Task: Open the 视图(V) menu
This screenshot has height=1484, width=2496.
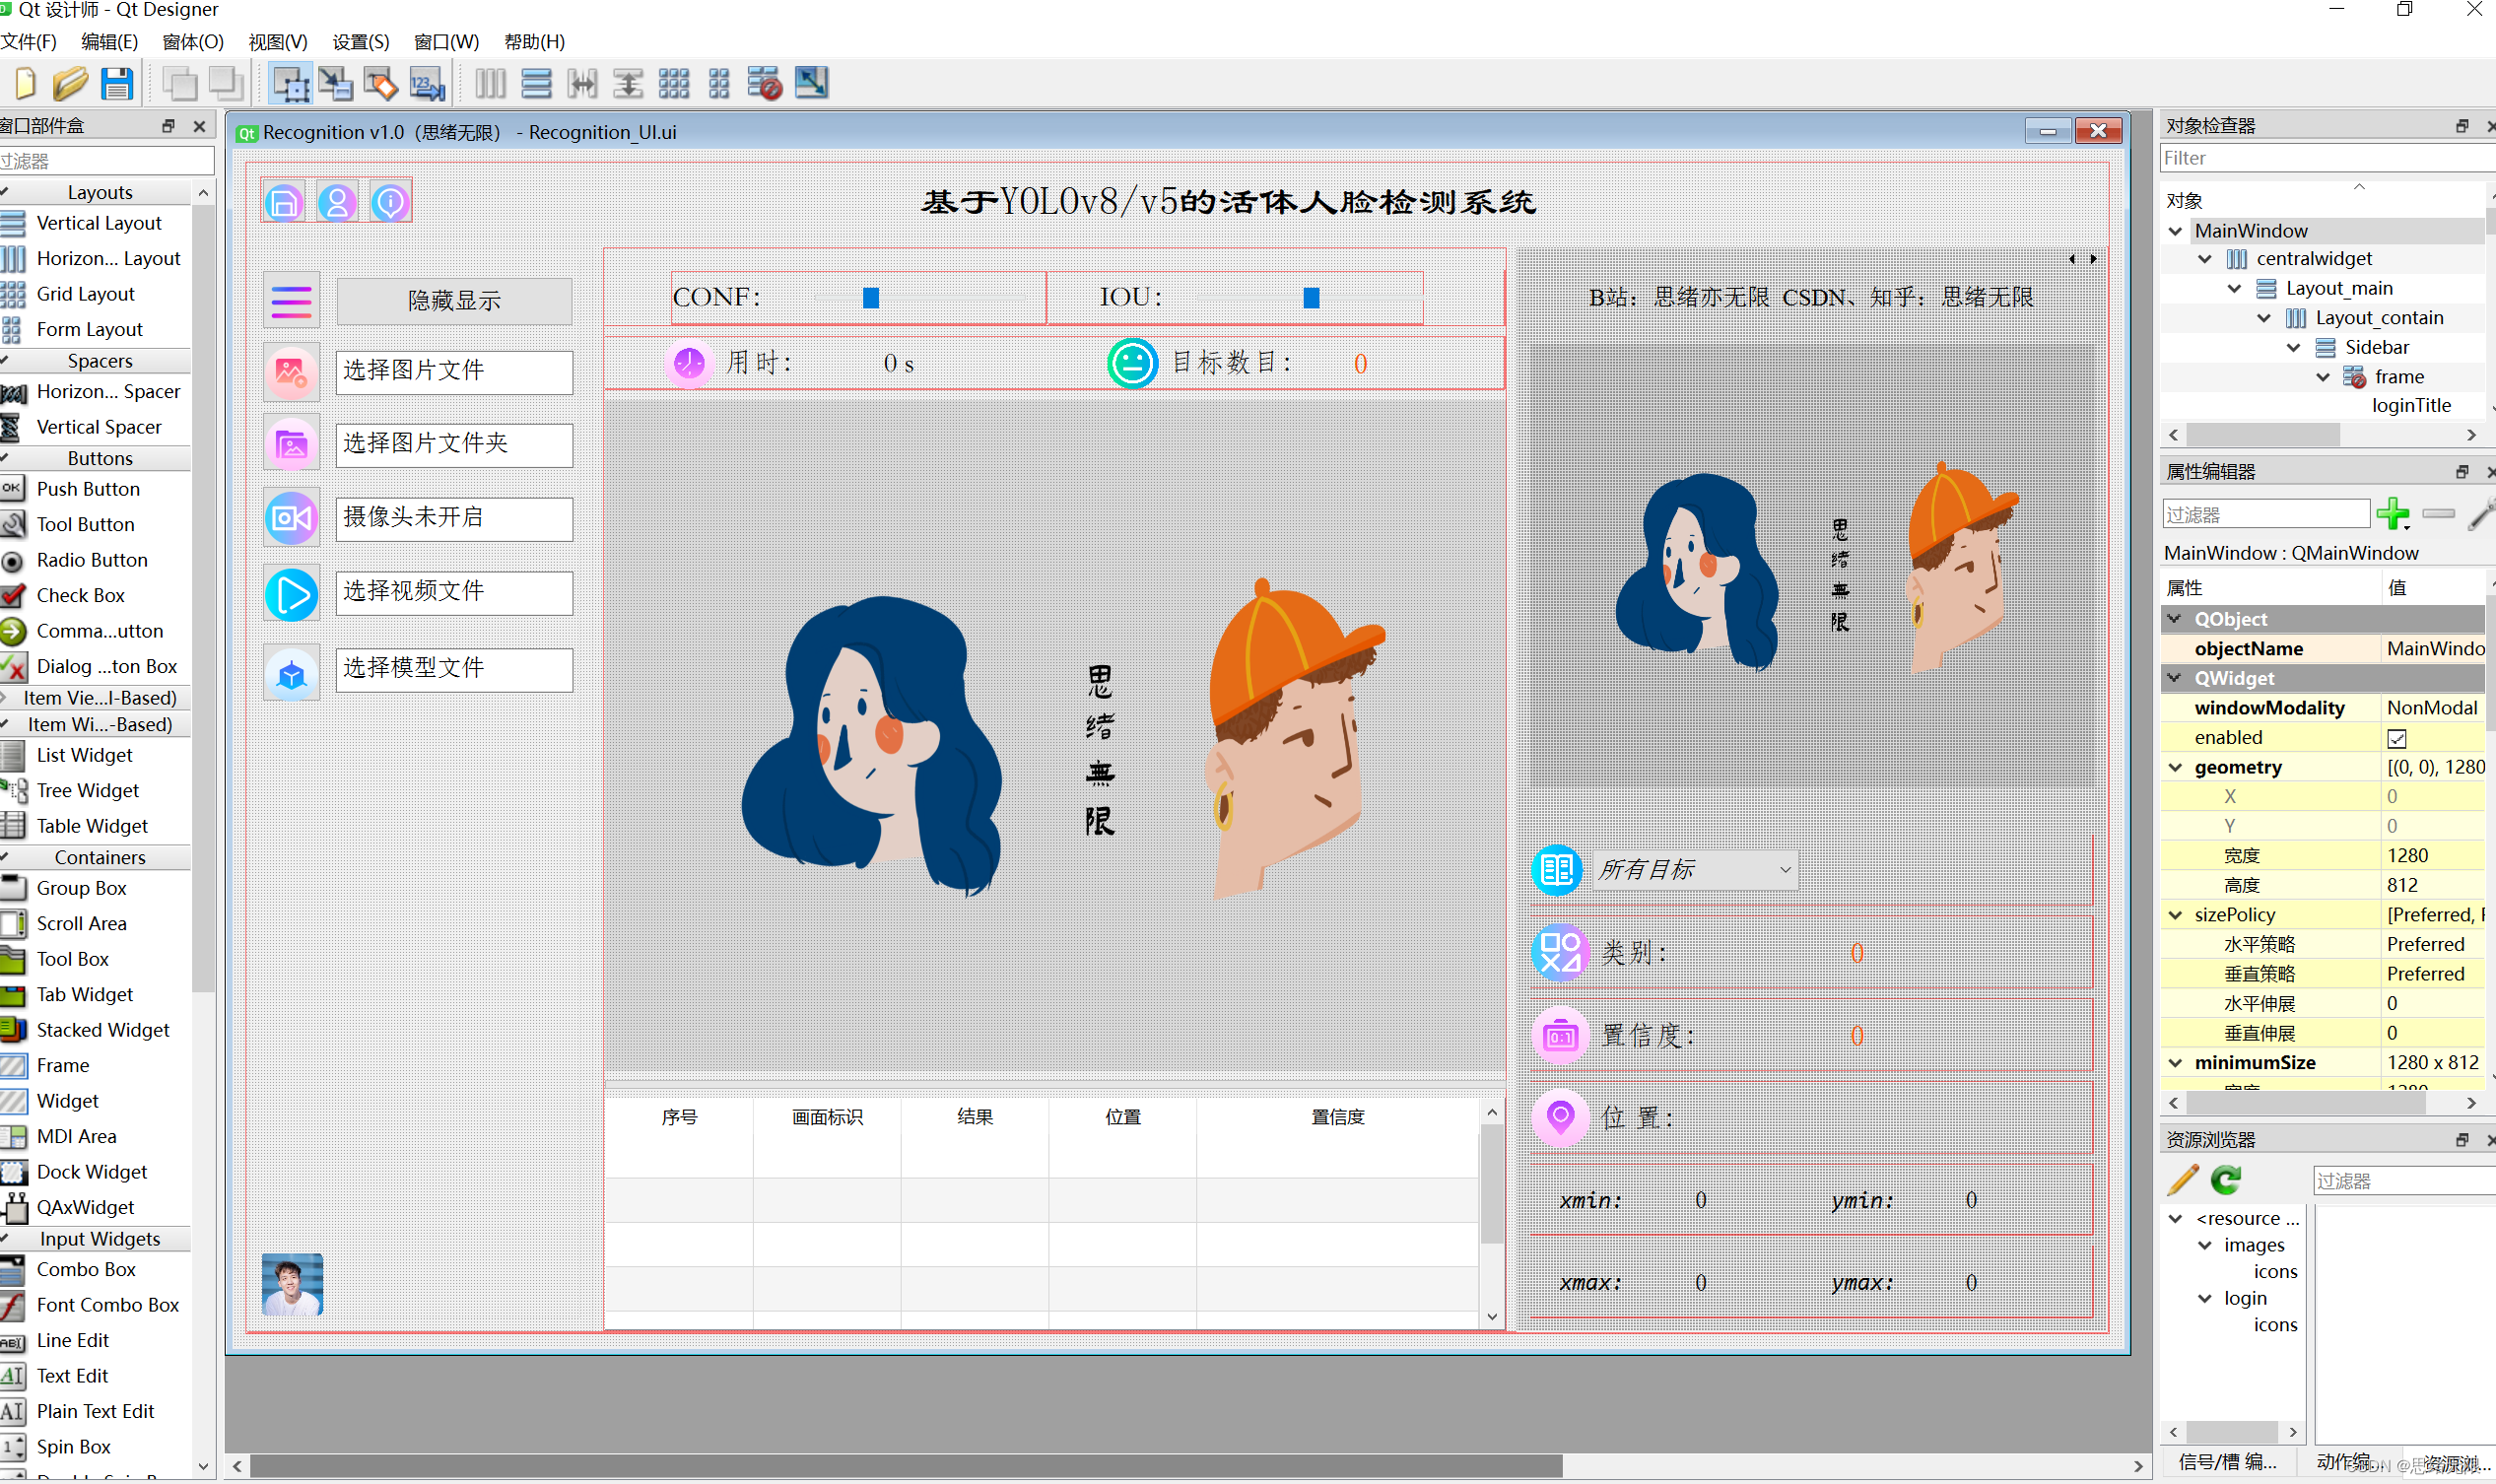Action: pos(277,42)
